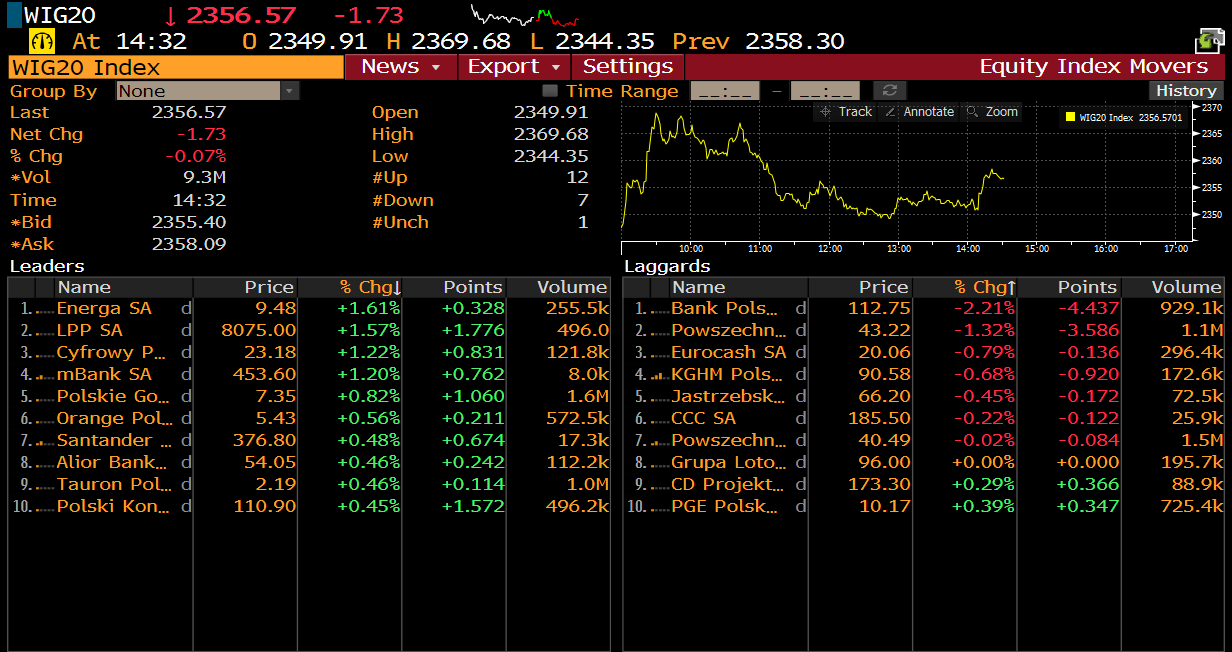Select Eurocash SA in Laggards list
Viewport: 1232px width, 652px height.
729,353
